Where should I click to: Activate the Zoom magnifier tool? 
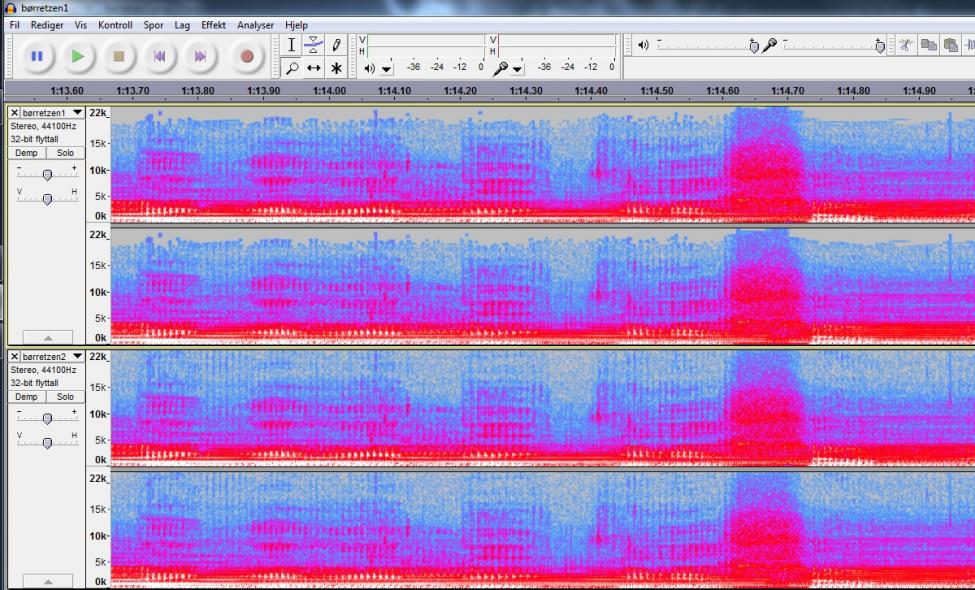(x=291, y=68)
